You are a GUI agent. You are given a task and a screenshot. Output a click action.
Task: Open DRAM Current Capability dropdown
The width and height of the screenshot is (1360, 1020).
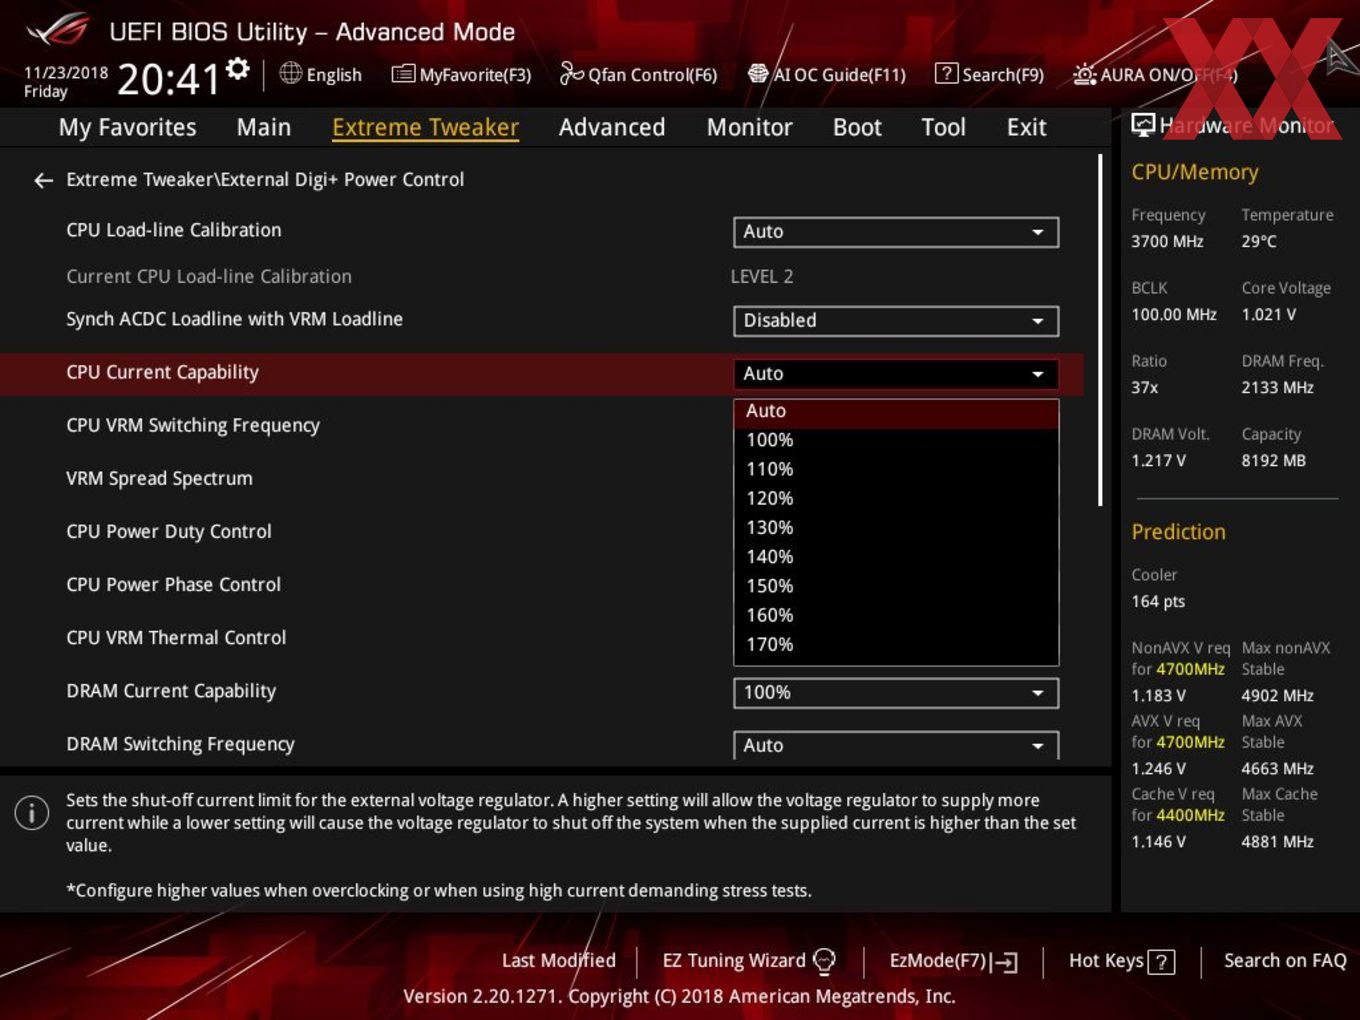tap(896, 693)
